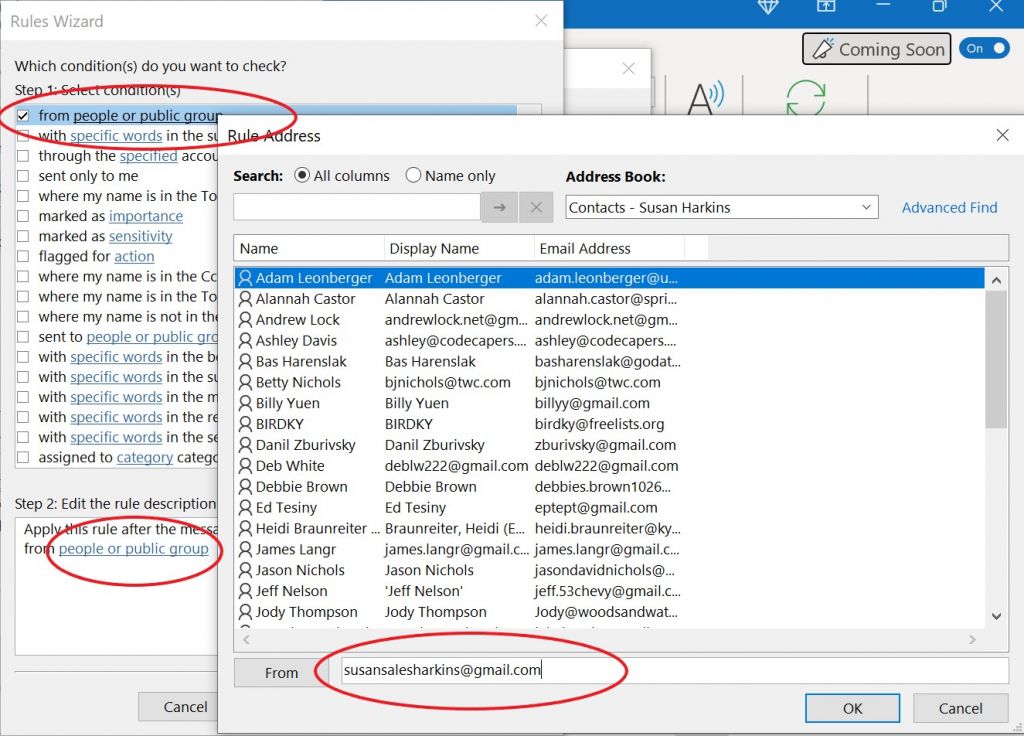The image size is (1024, 736).
Task: Click the Advanced Find link
Action: pos(948,207)
